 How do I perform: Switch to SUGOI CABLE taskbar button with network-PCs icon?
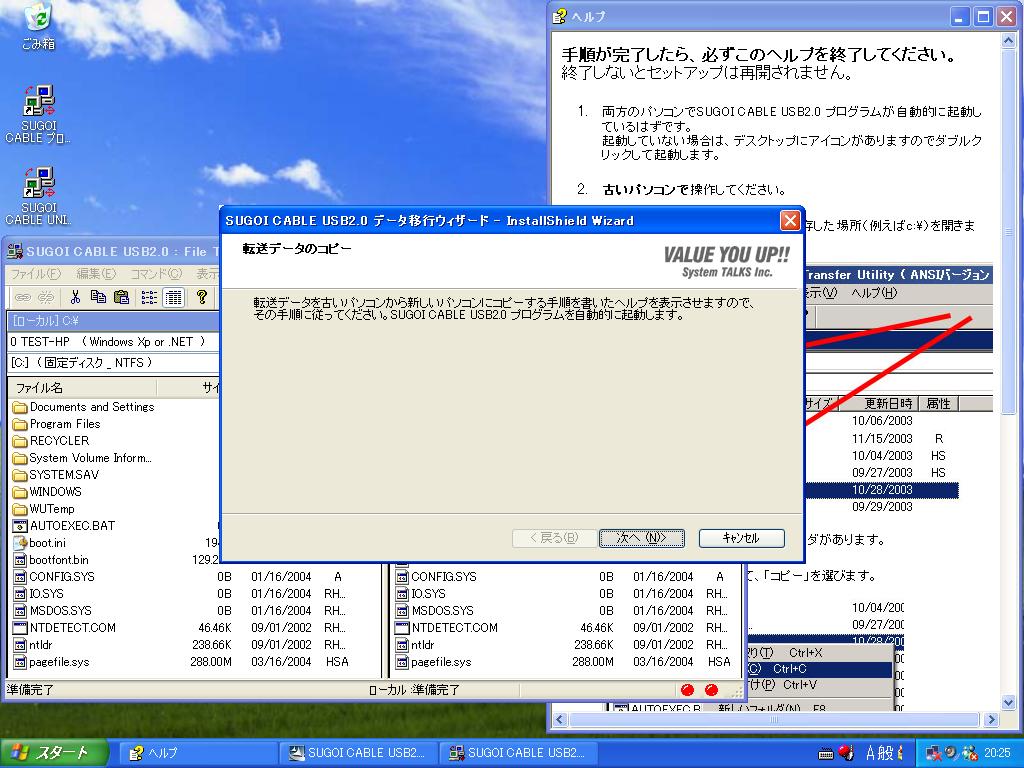pyautogui.click(x=517, y=753)
